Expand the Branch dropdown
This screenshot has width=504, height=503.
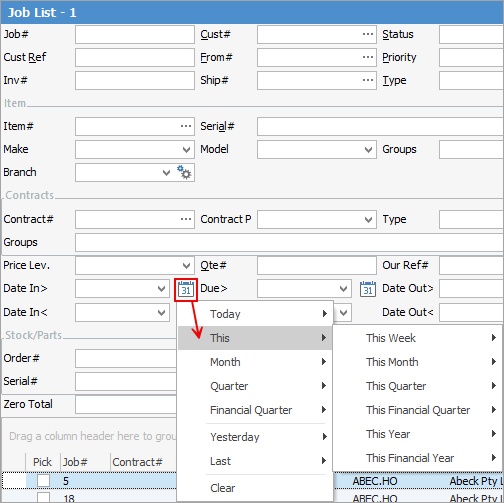point(166,172)
